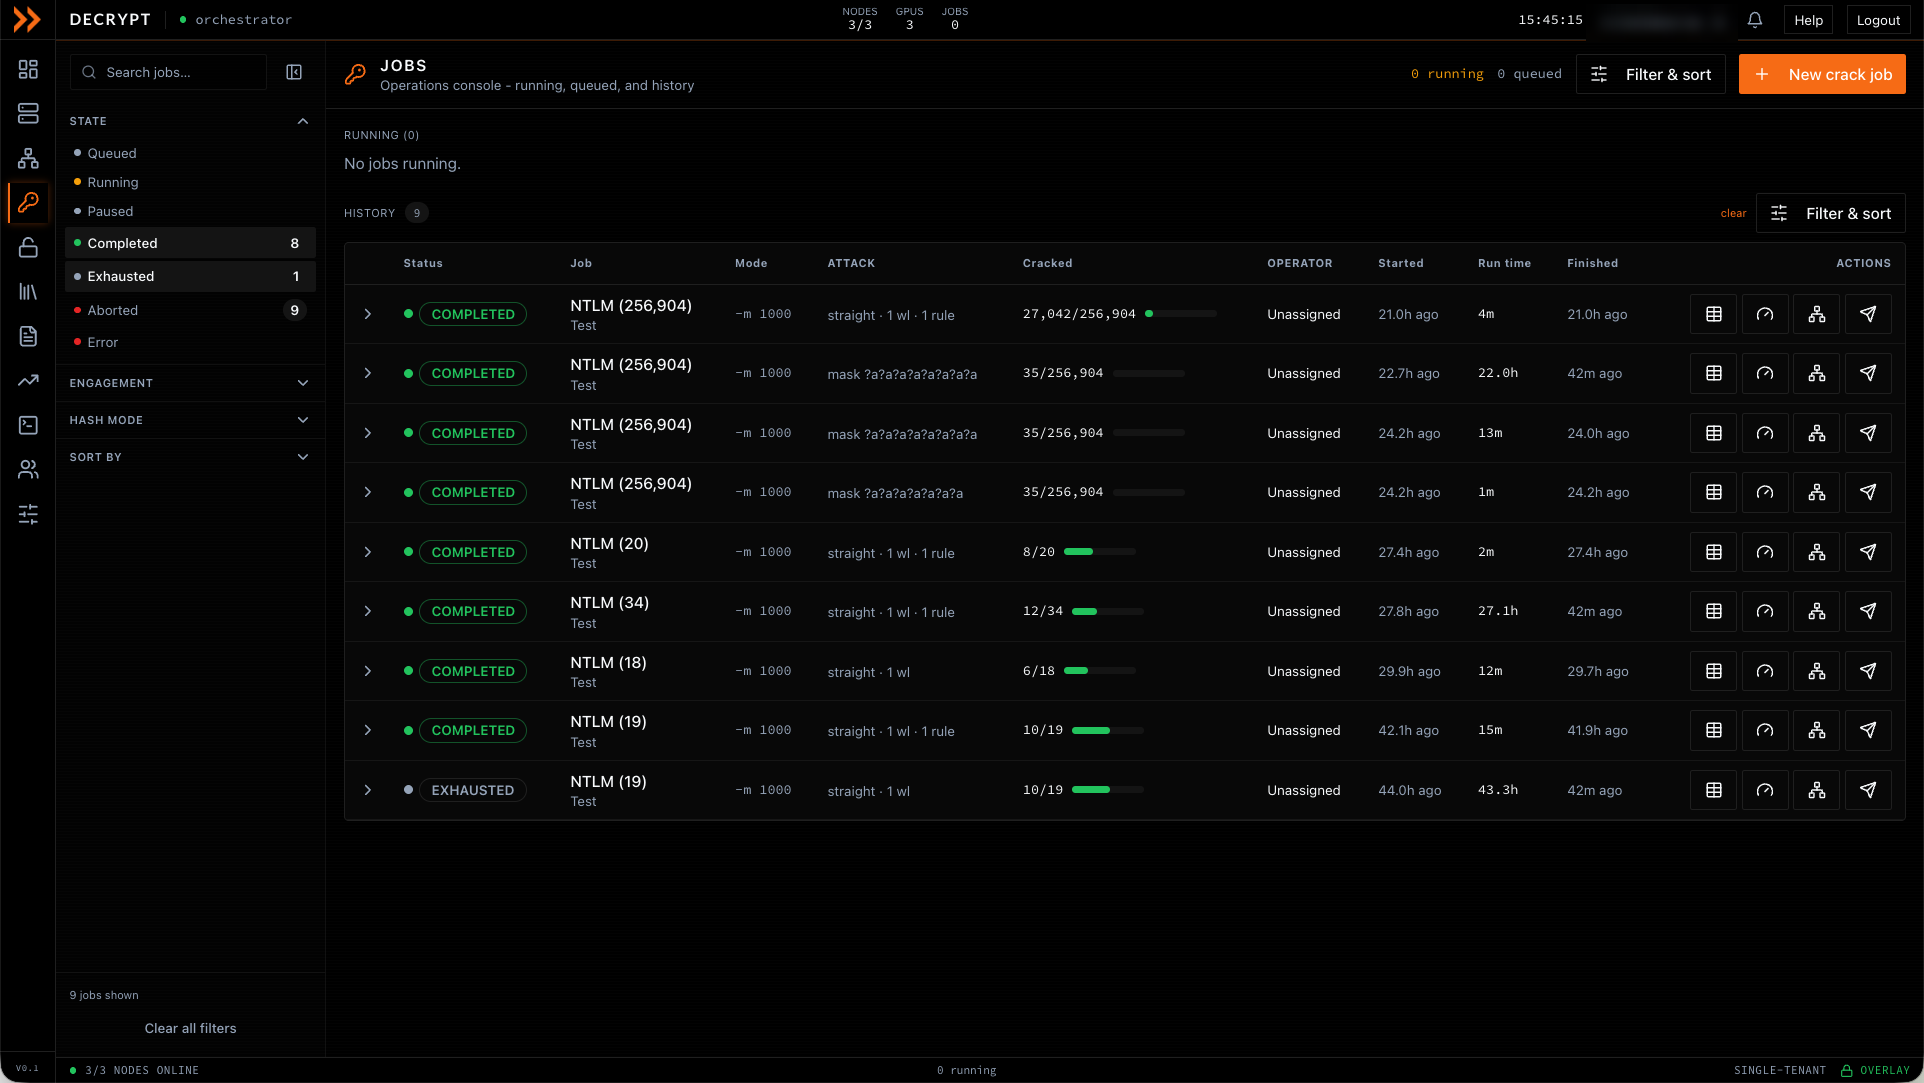Open the sliders settings icon in sidebar

point(28,514)
